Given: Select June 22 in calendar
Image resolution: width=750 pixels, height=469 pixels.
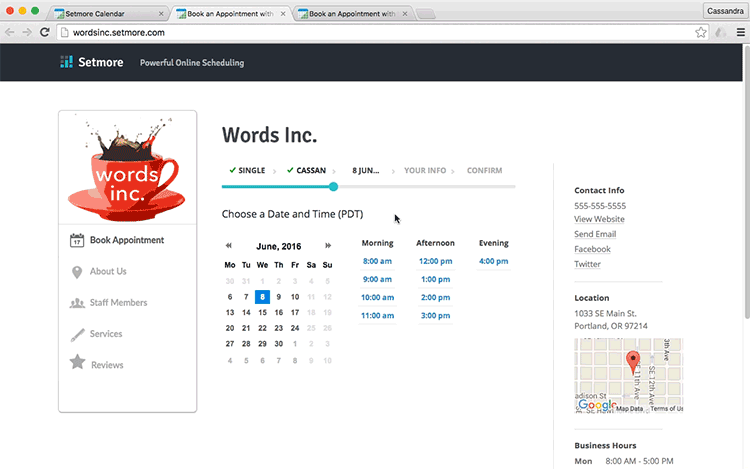Looking at the screenshot, I should (262, 328).
